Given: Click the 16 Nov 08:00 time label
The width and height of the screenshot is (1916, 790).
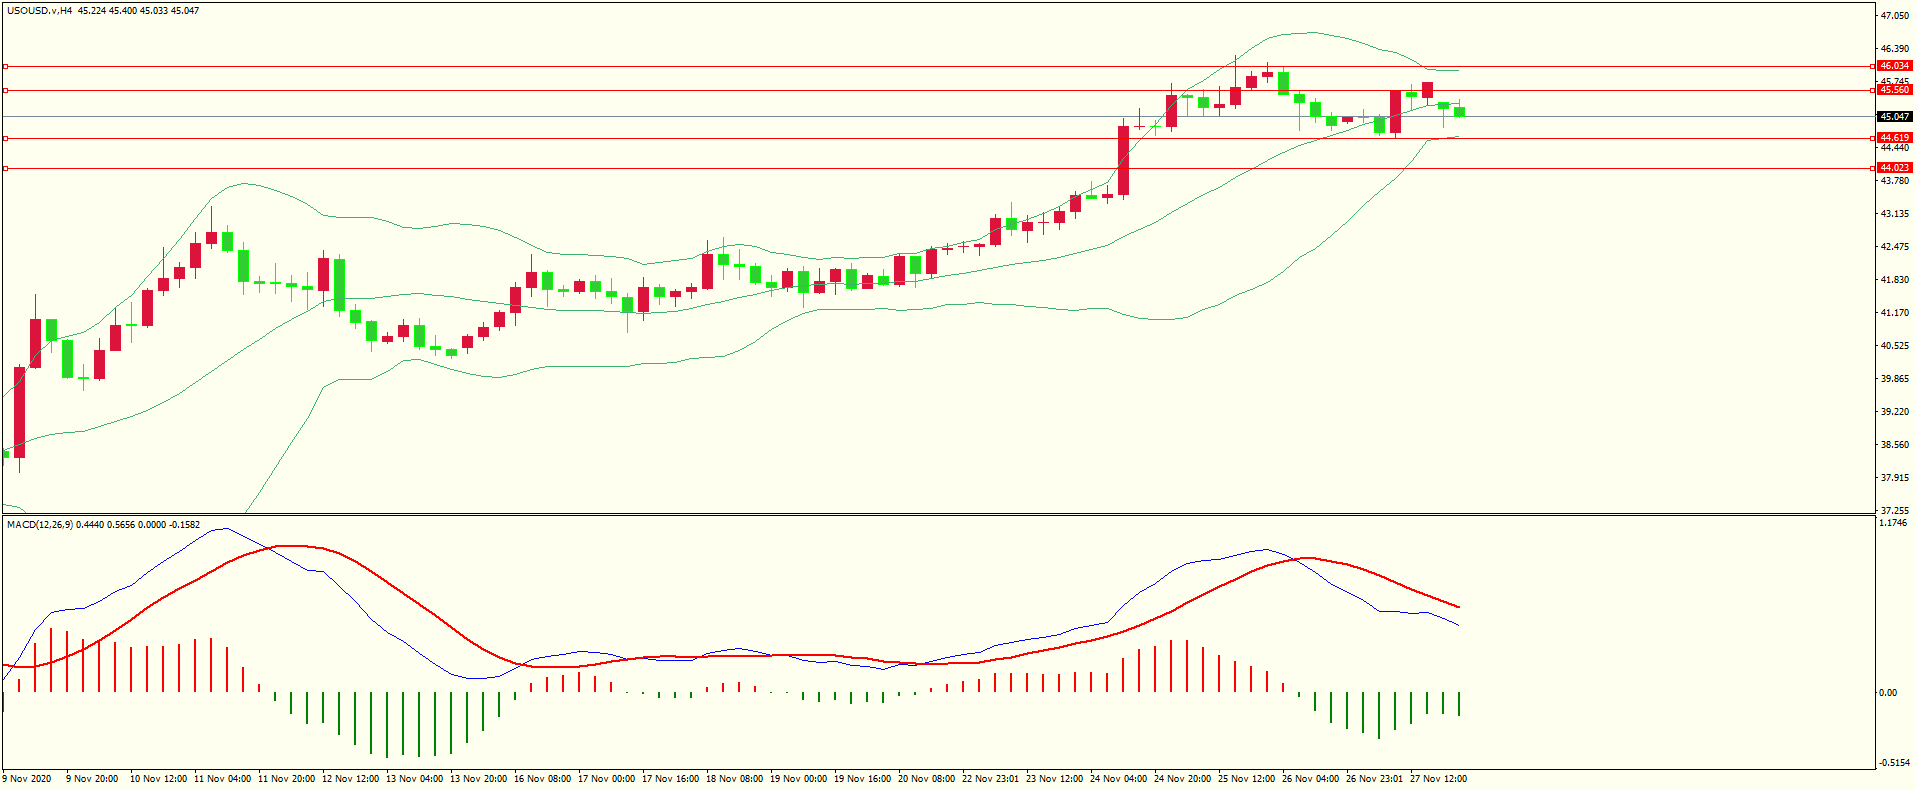Looking at the screenshot, I should click(x=542, y=779).
